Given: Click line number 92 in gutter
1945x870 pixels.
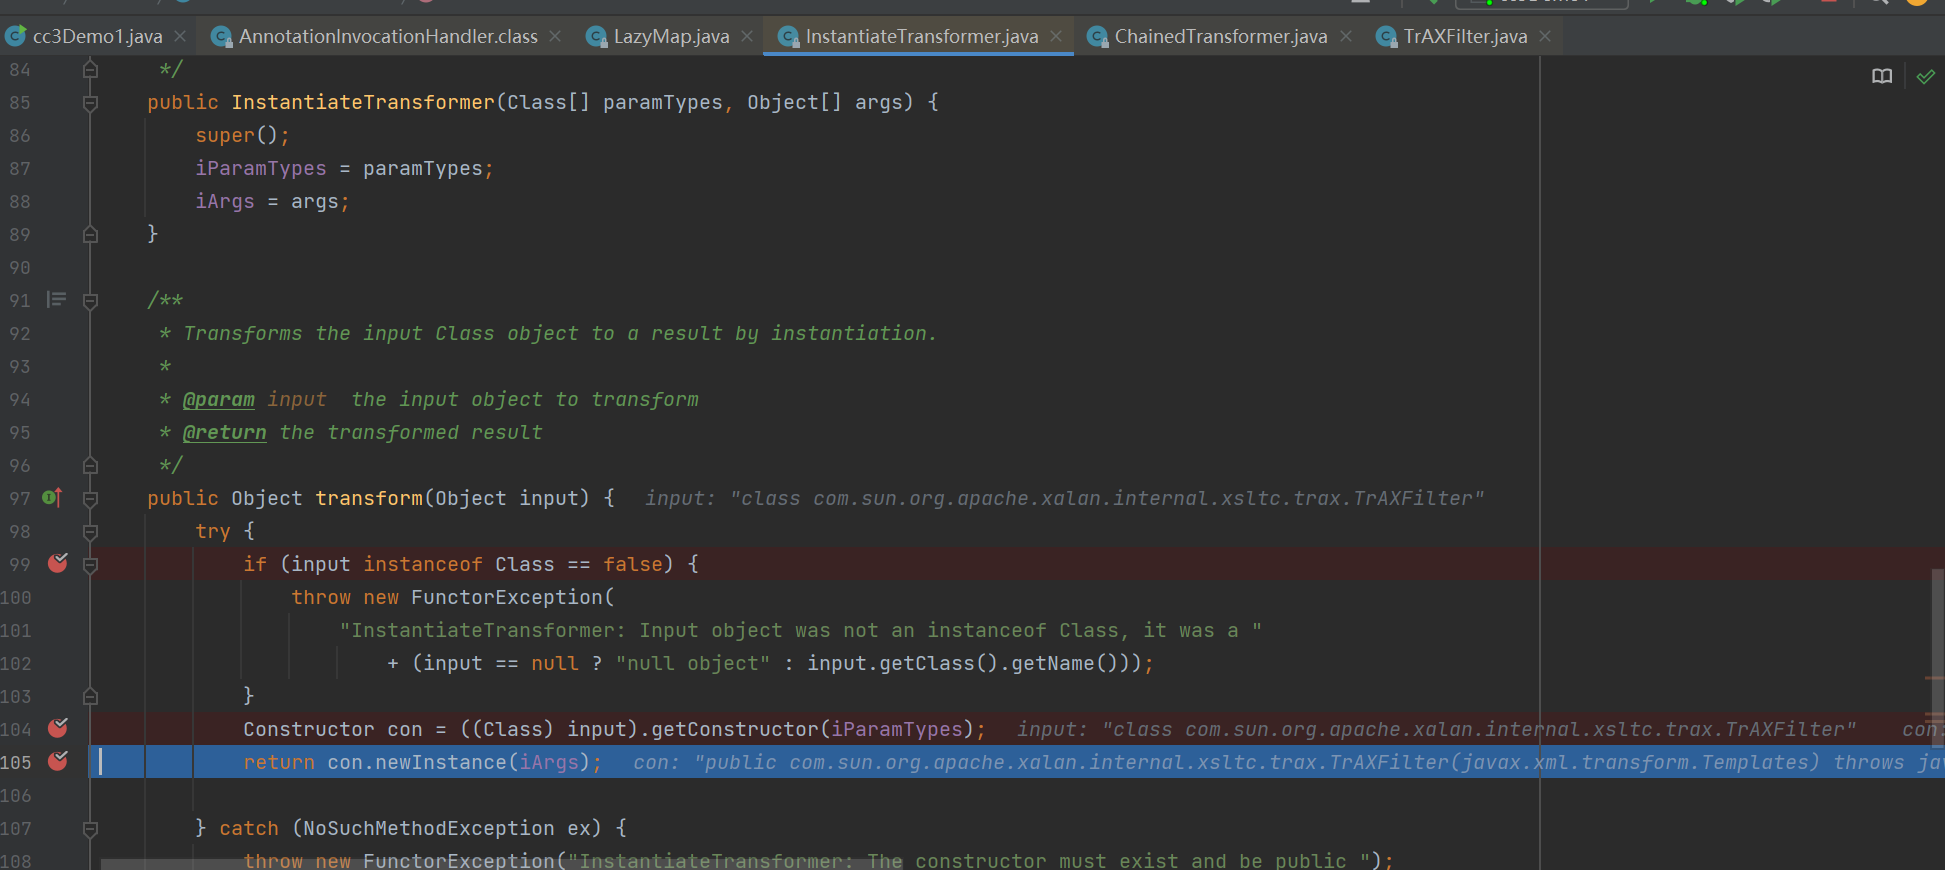Looking at the screenshot, I should 20,334.
